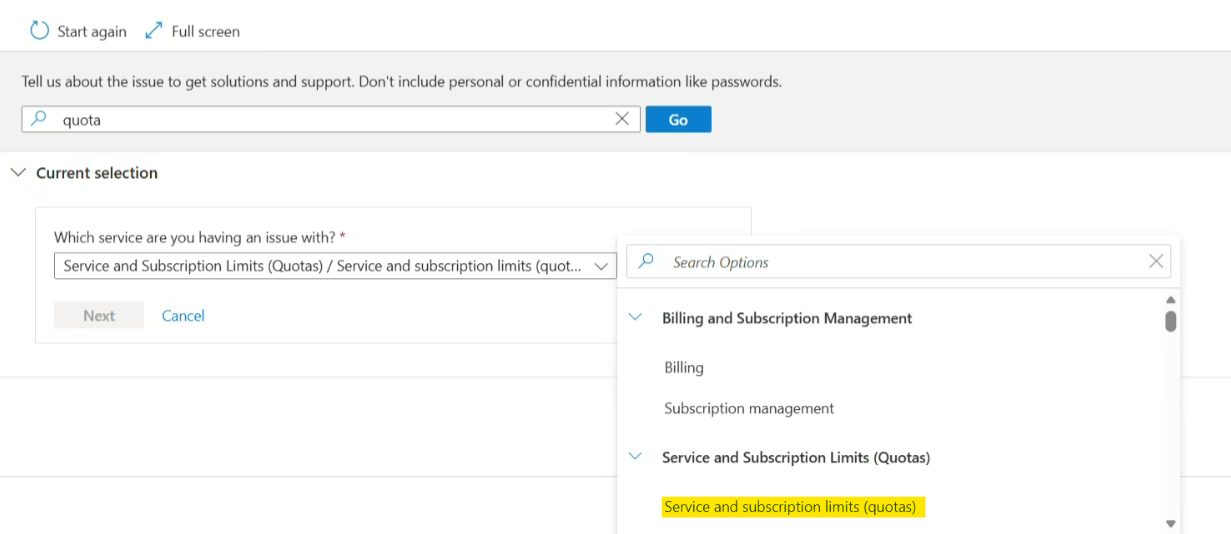
Task: Click the Full screen expand icon
Action: [153, 31]
